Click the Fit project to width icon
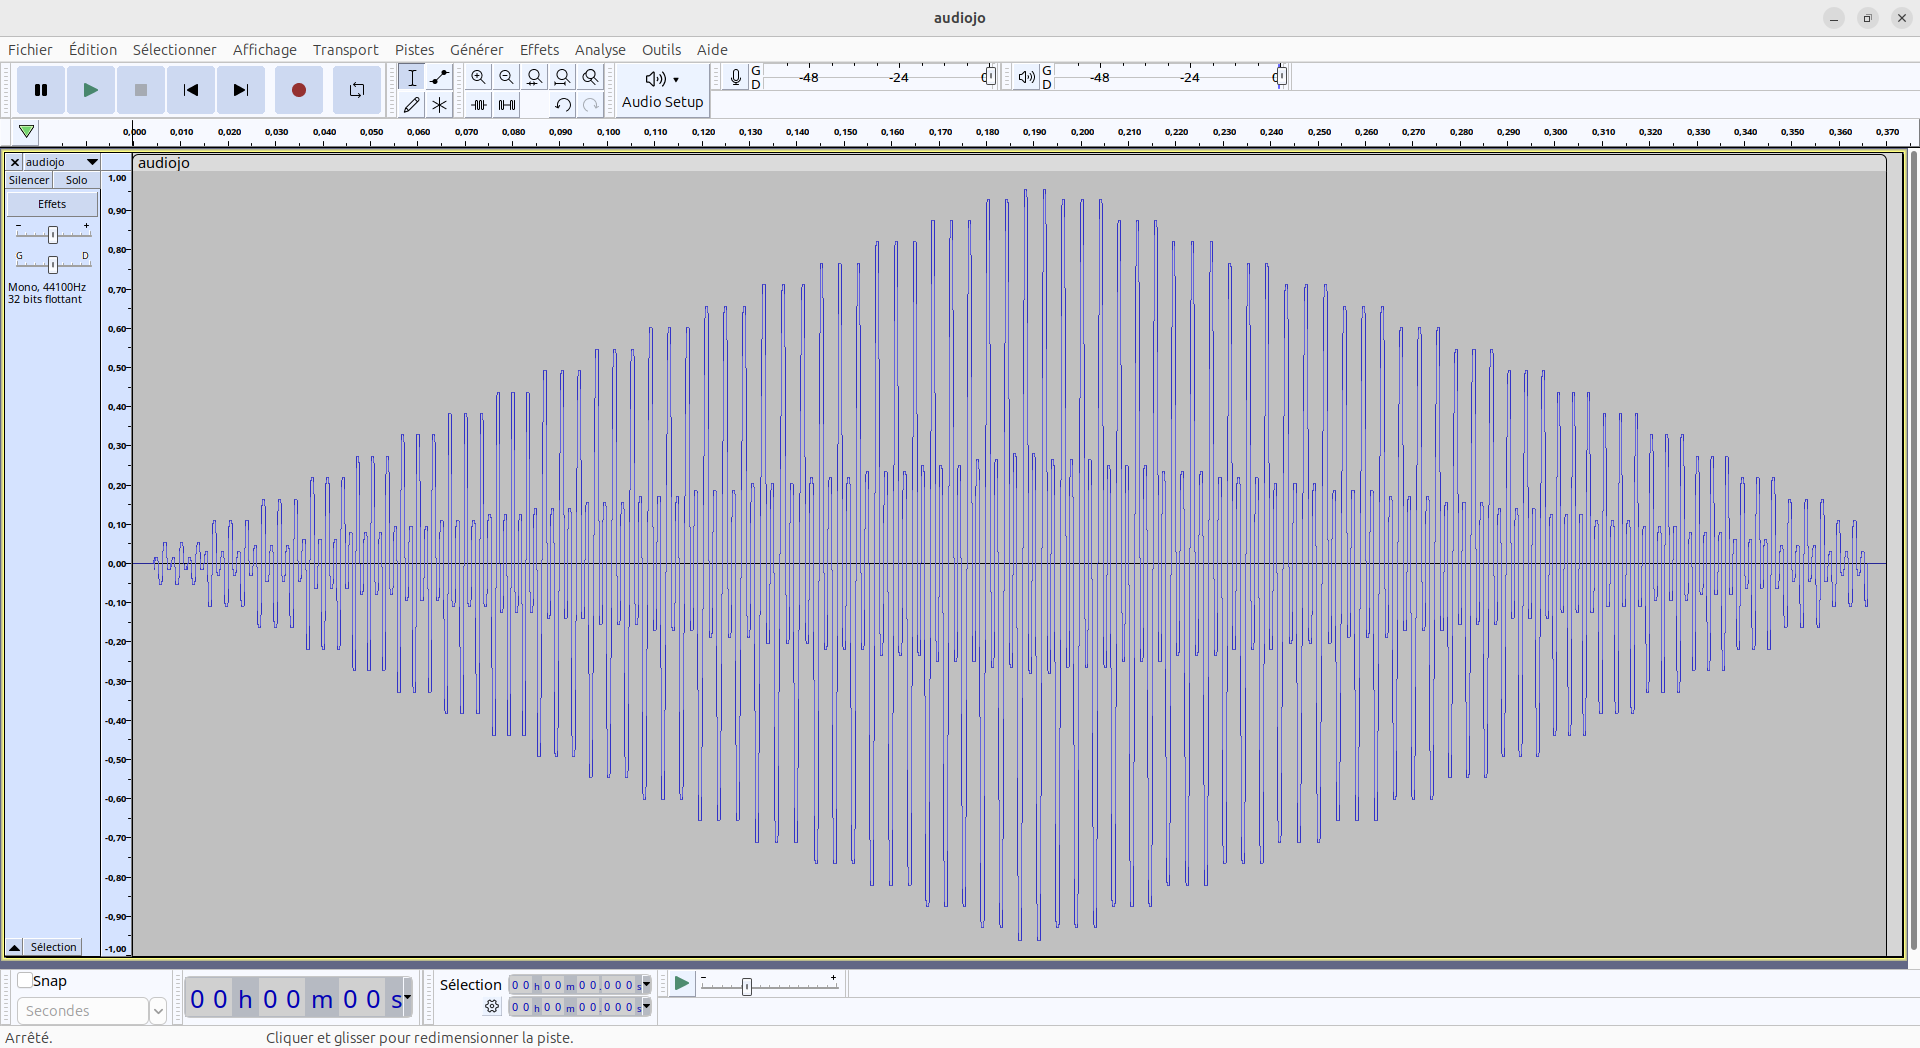 (563, 77)
